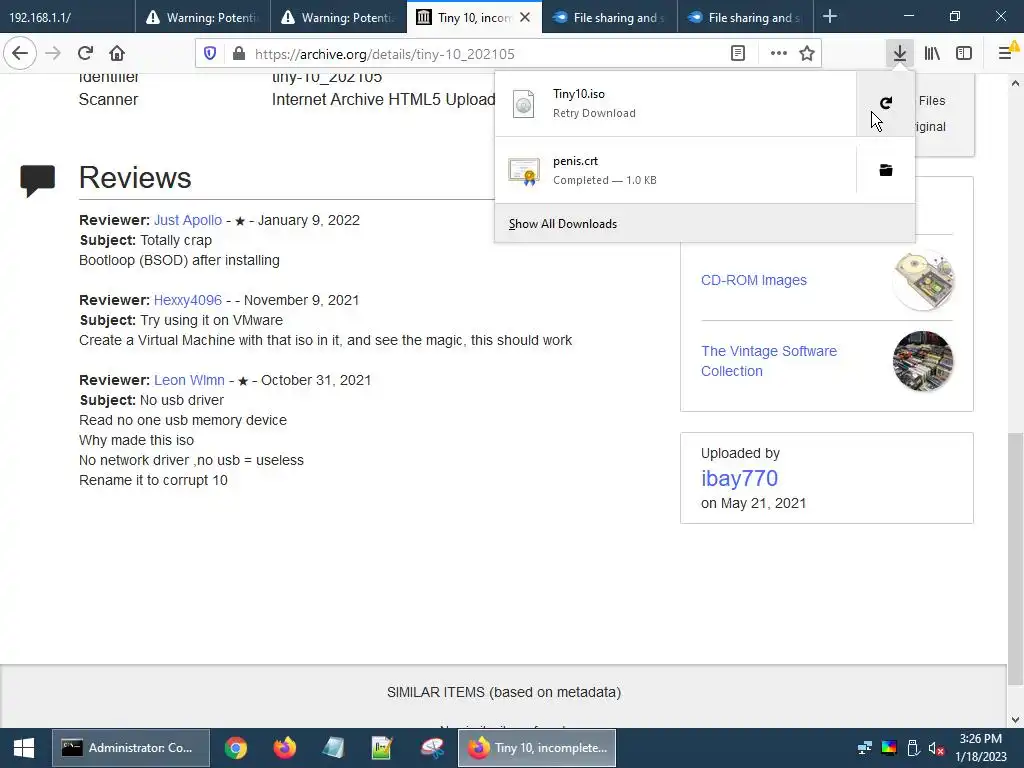Click the Reviews heading
Viewport: 1024px width, 768px height.
135,178
